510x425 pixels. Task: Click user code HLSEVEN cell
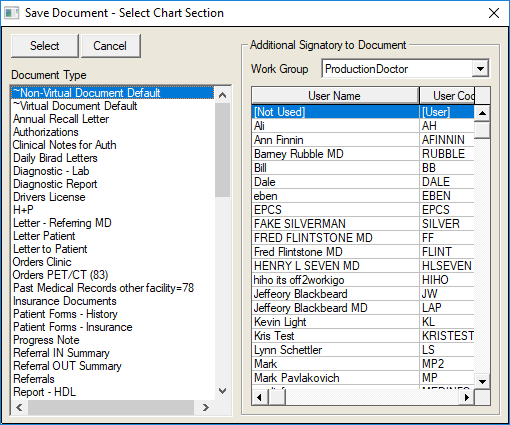click(447, 266)
